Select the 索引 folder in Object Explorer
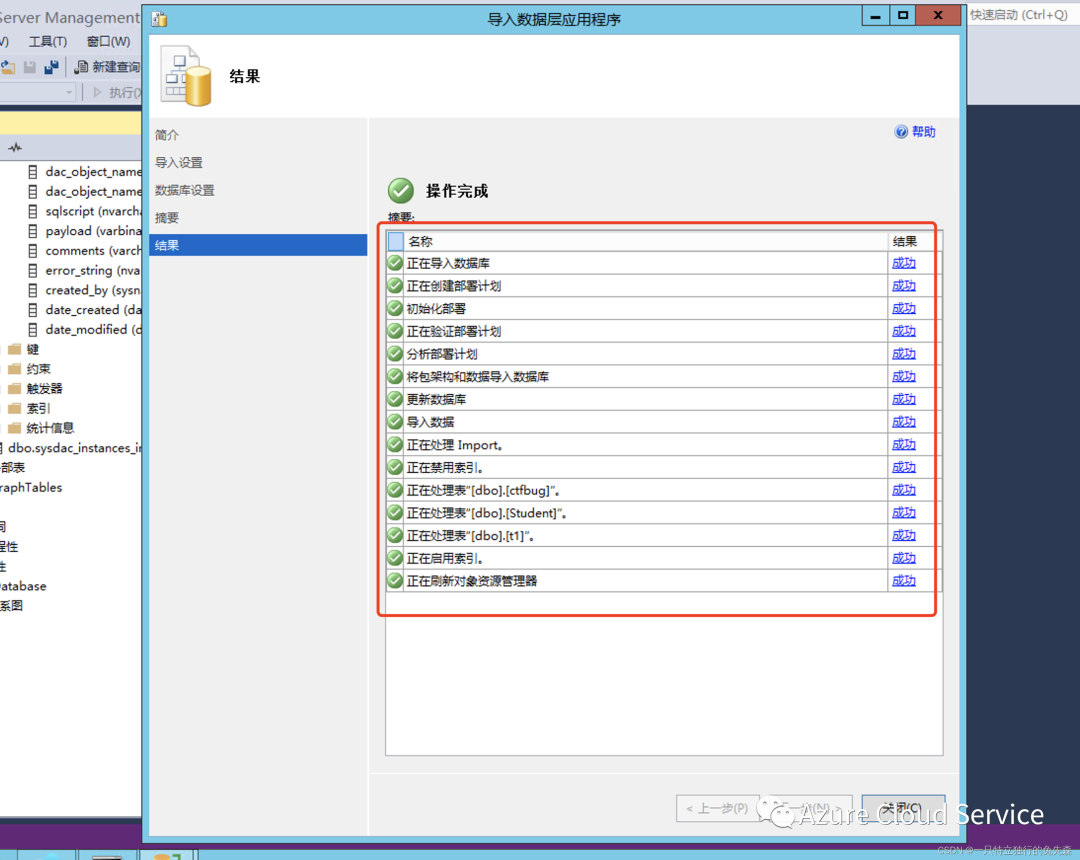This screenshot has height=860, width=1080. (30, 408)
